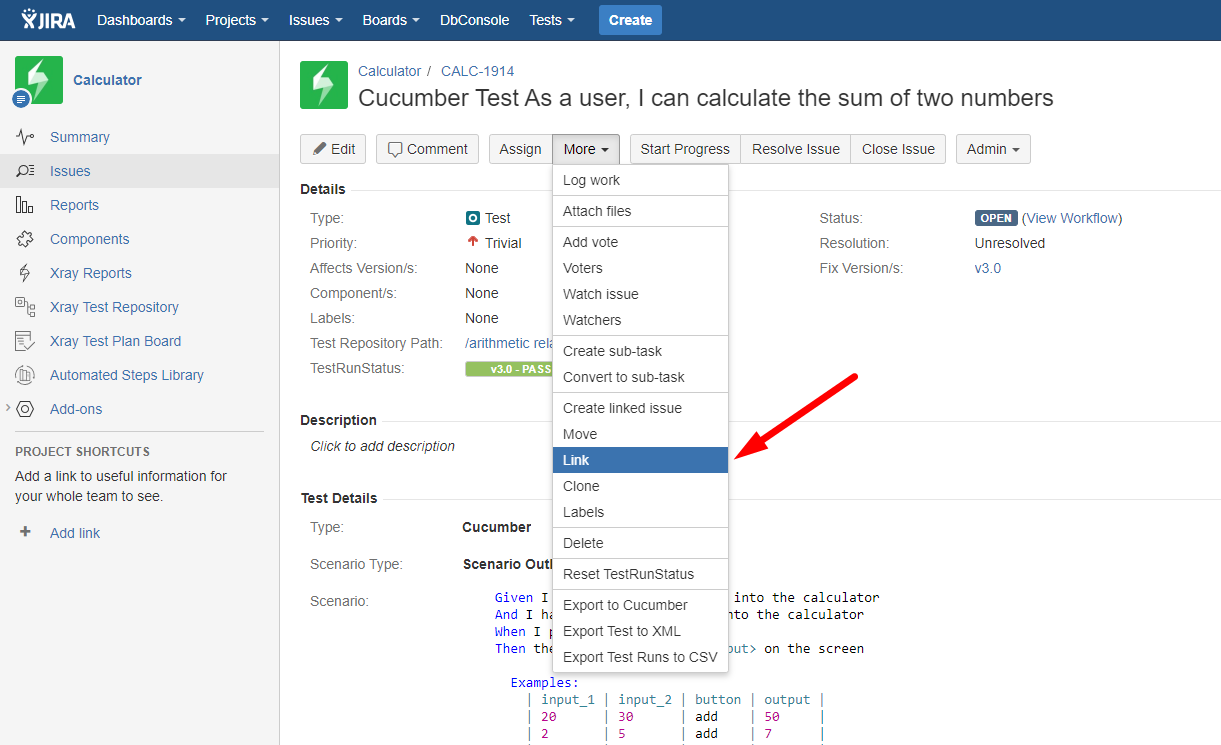The height and width of the screenshot is (745, 1221).
Task: Click the Summary sidebar icon
Action: pyautogui.click(x=25, y=137)
